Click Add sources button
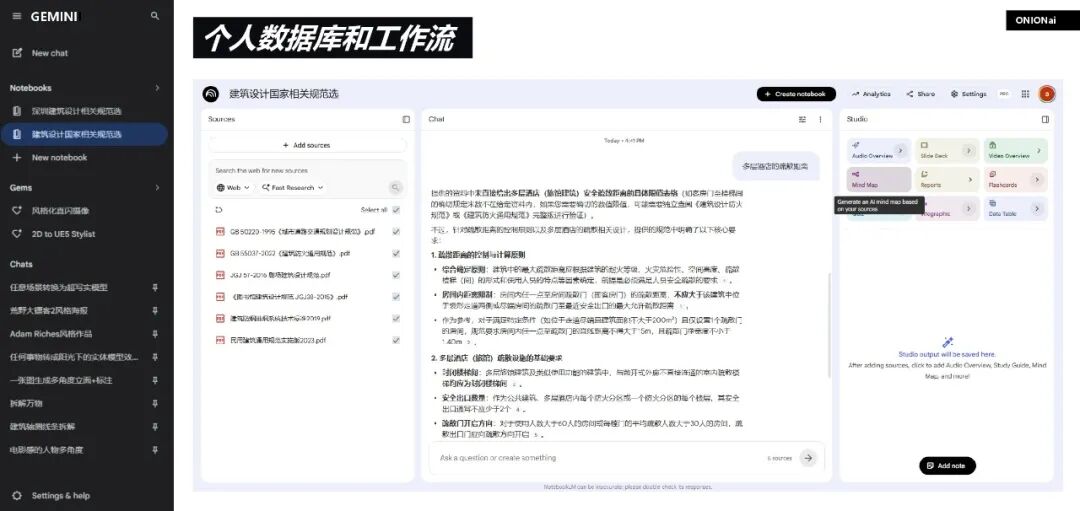 (307, 145)
